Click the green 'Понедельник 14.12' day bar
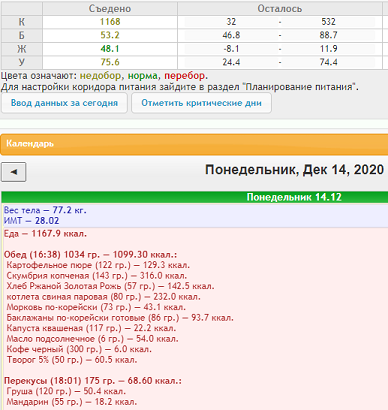The height and width of the screenshot is (410, 388). pyautogui.click(x=195, y=197)
